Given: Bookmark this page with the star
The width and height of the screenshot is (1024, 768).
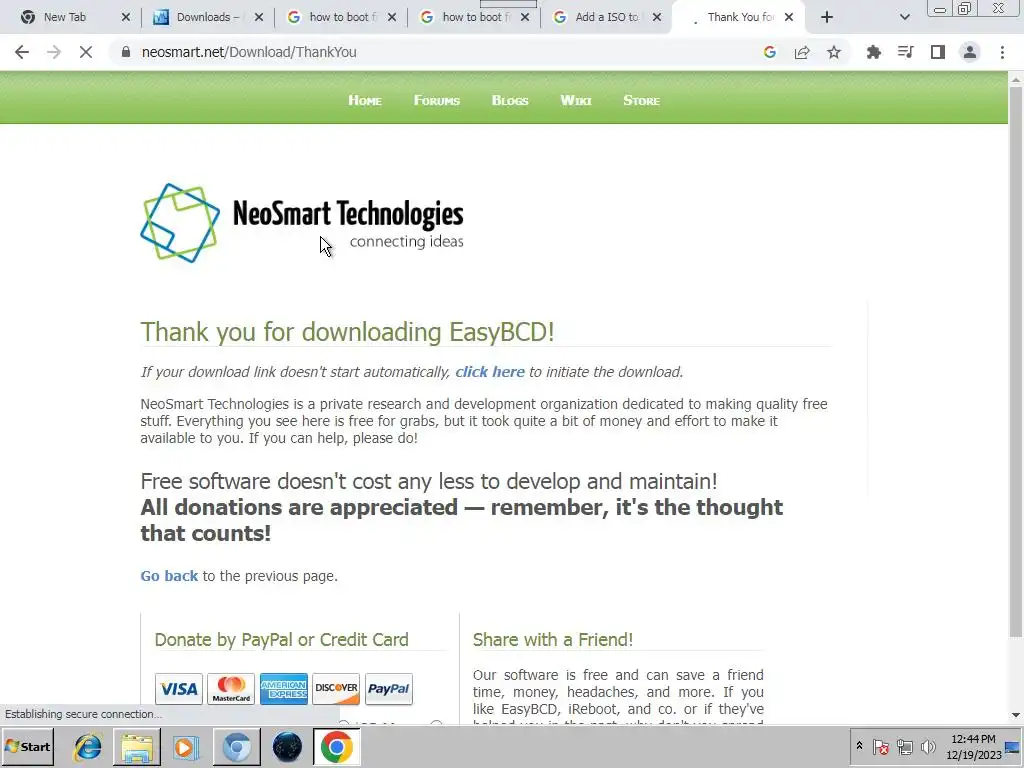Looking at the screenshot, I should (x=834, y=52).
